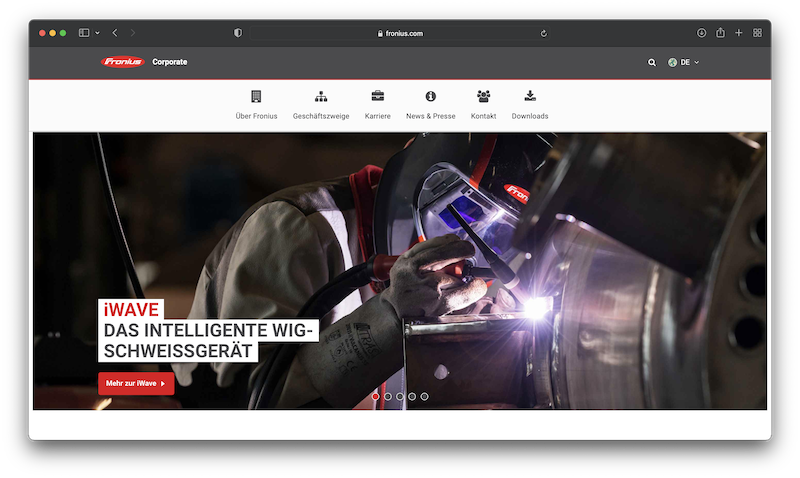The width and height of the screenshot is (800, 478).
Task: Click the Fronius logo
Action: [x=123, y=62]
